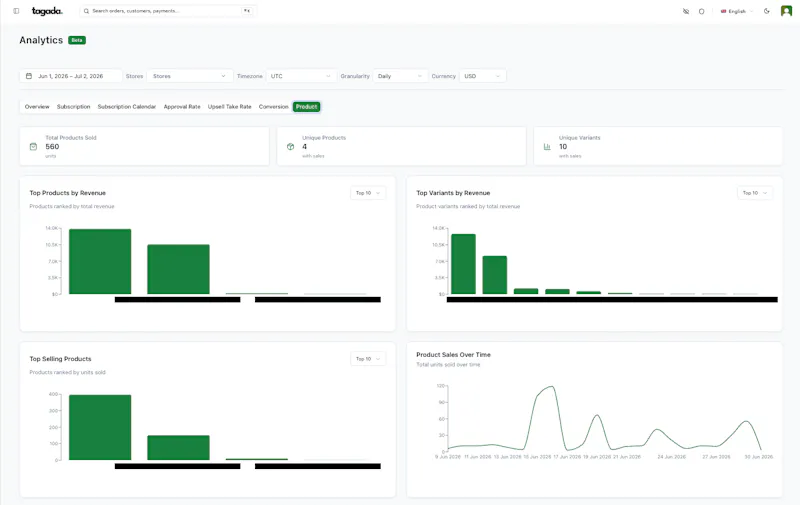This screenshot has width=800, height=505.
Task: Click the Top Products by Revenue title
Action: point(67,193)
